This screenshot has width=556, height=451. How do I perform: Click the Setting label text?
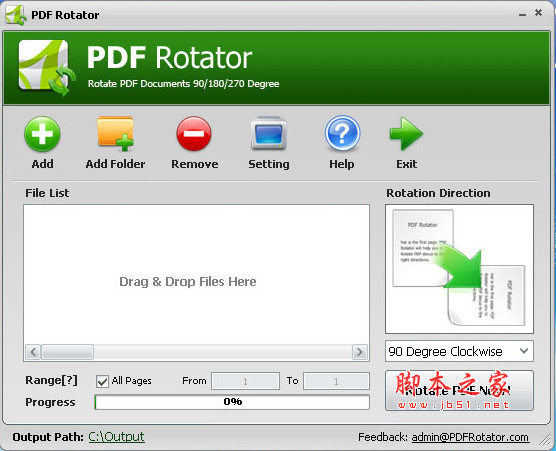(x=269, y=164)
